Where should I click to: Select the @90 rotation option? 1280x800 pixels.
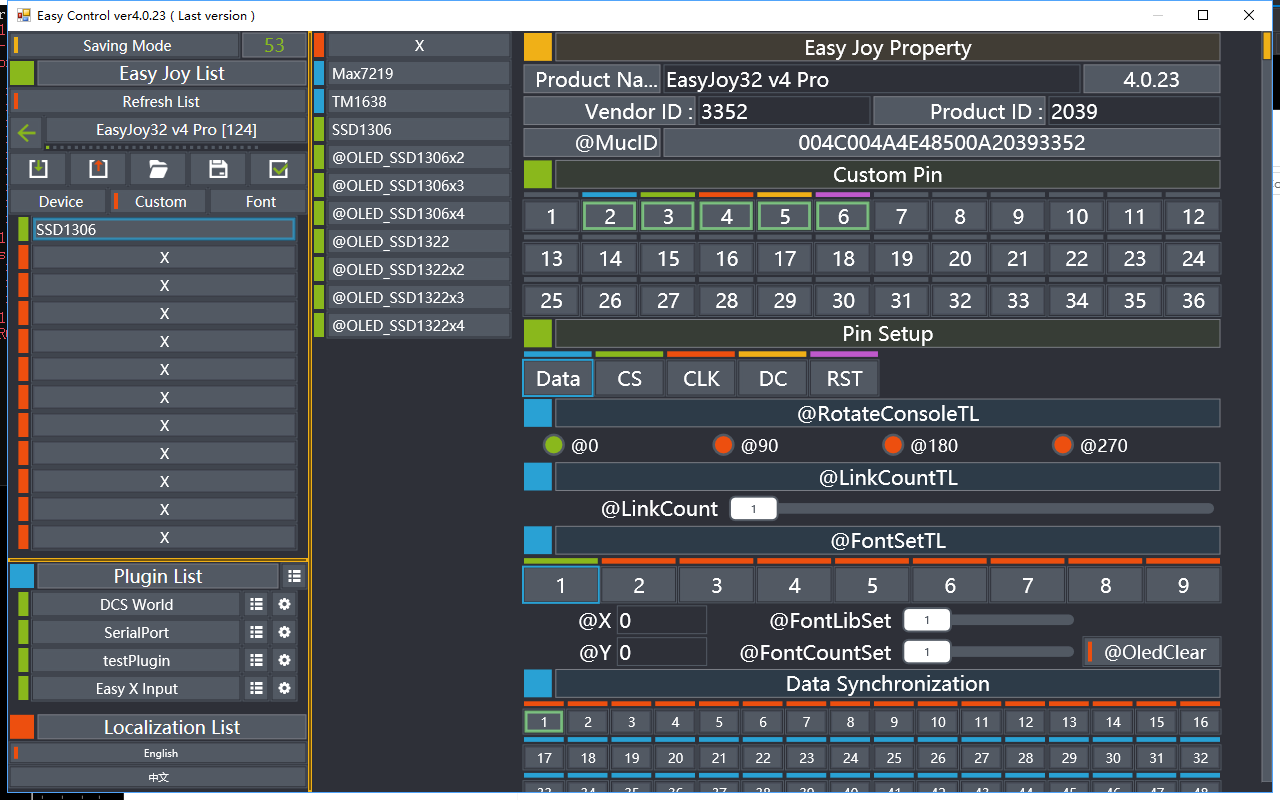coord(723,445)
